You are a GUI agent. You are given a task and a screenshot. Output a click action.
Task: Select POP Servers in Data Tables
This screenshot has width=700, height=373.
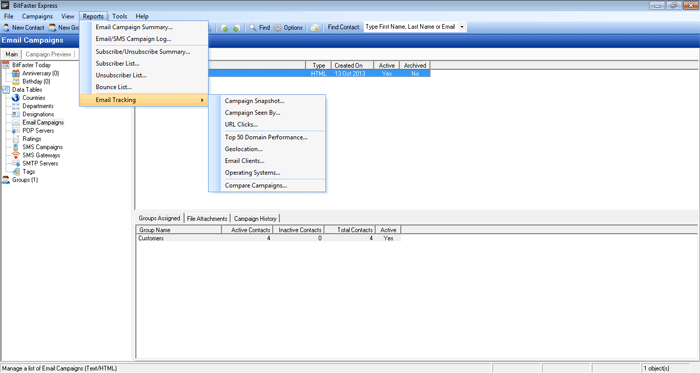(x=38, y=131)
